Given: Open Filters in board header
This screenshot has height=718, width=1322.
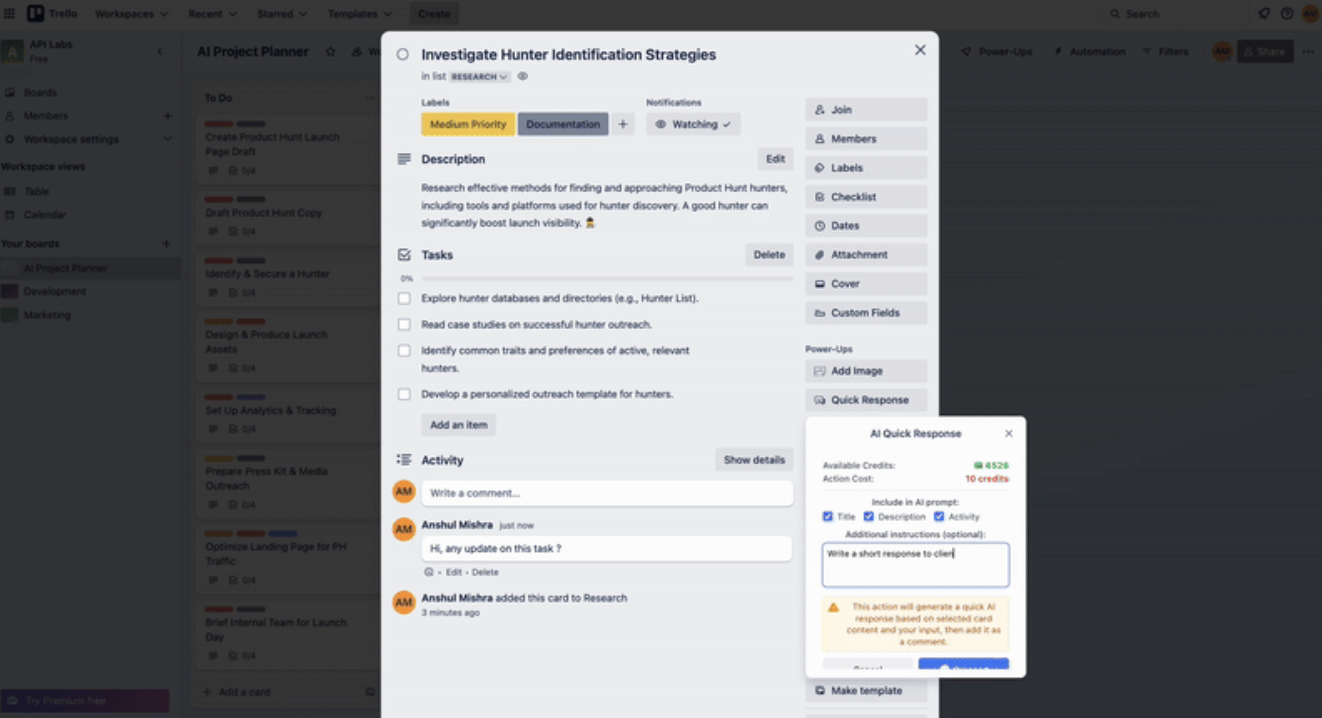Looking at the screenshot, I should pos(1166,51).
